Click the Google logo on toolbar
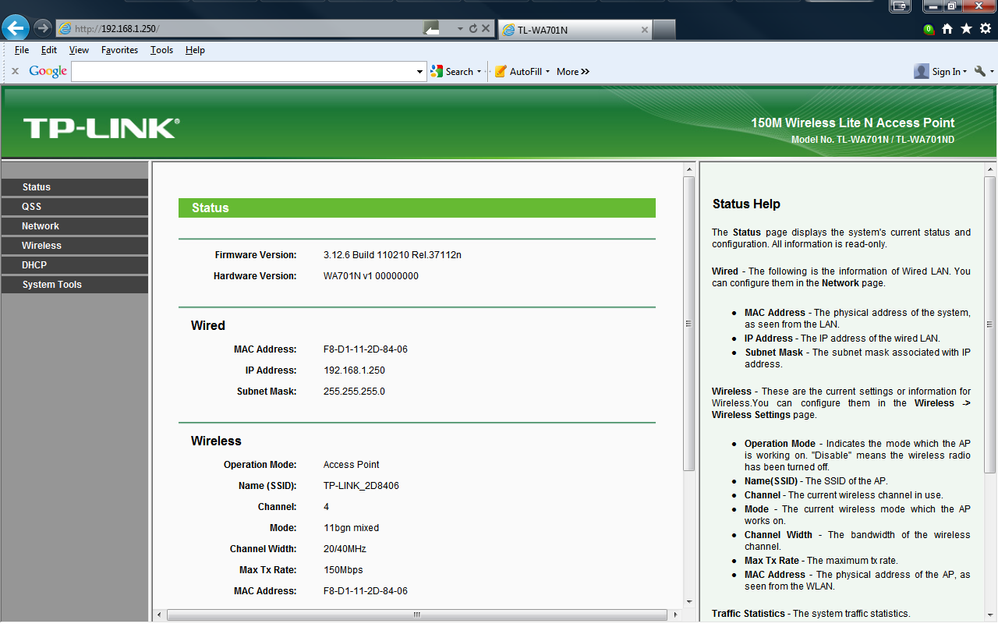Screen dimensions: 998x624 coord(48,71)
